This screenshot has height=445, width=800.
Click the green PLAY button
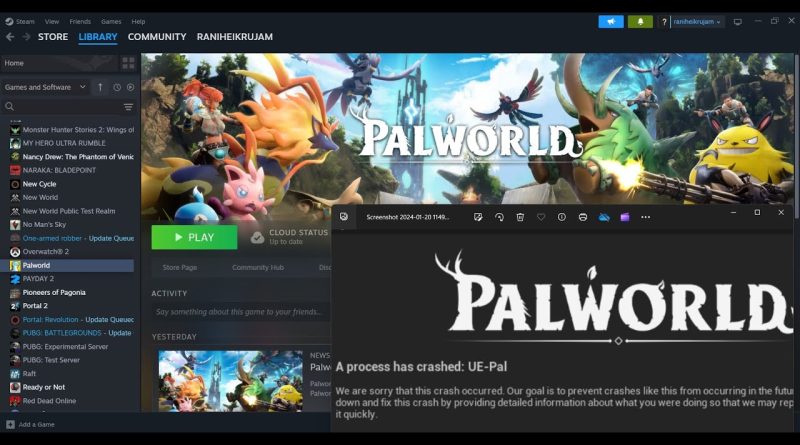pyautogui.click(x=194, y=237)
